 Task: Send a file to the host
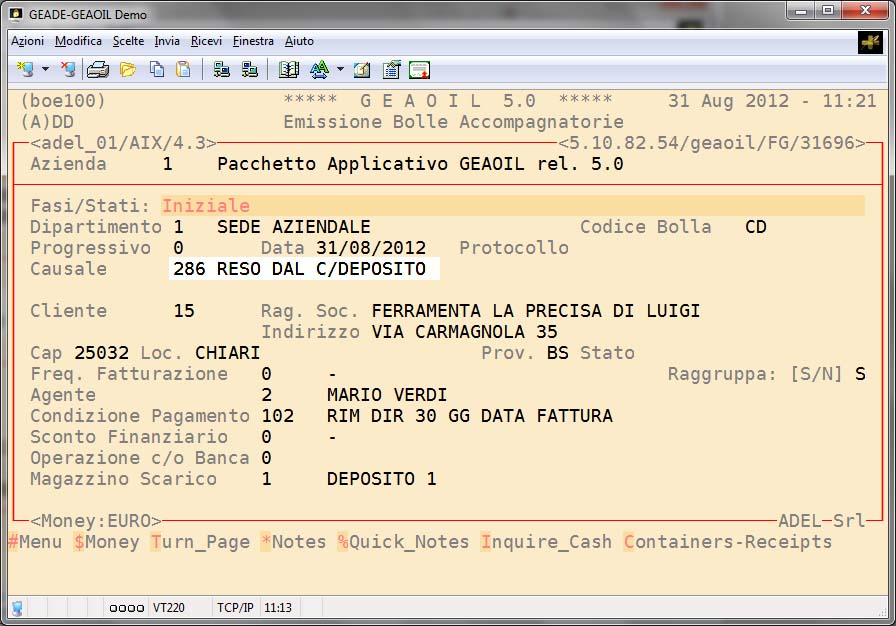222,70
